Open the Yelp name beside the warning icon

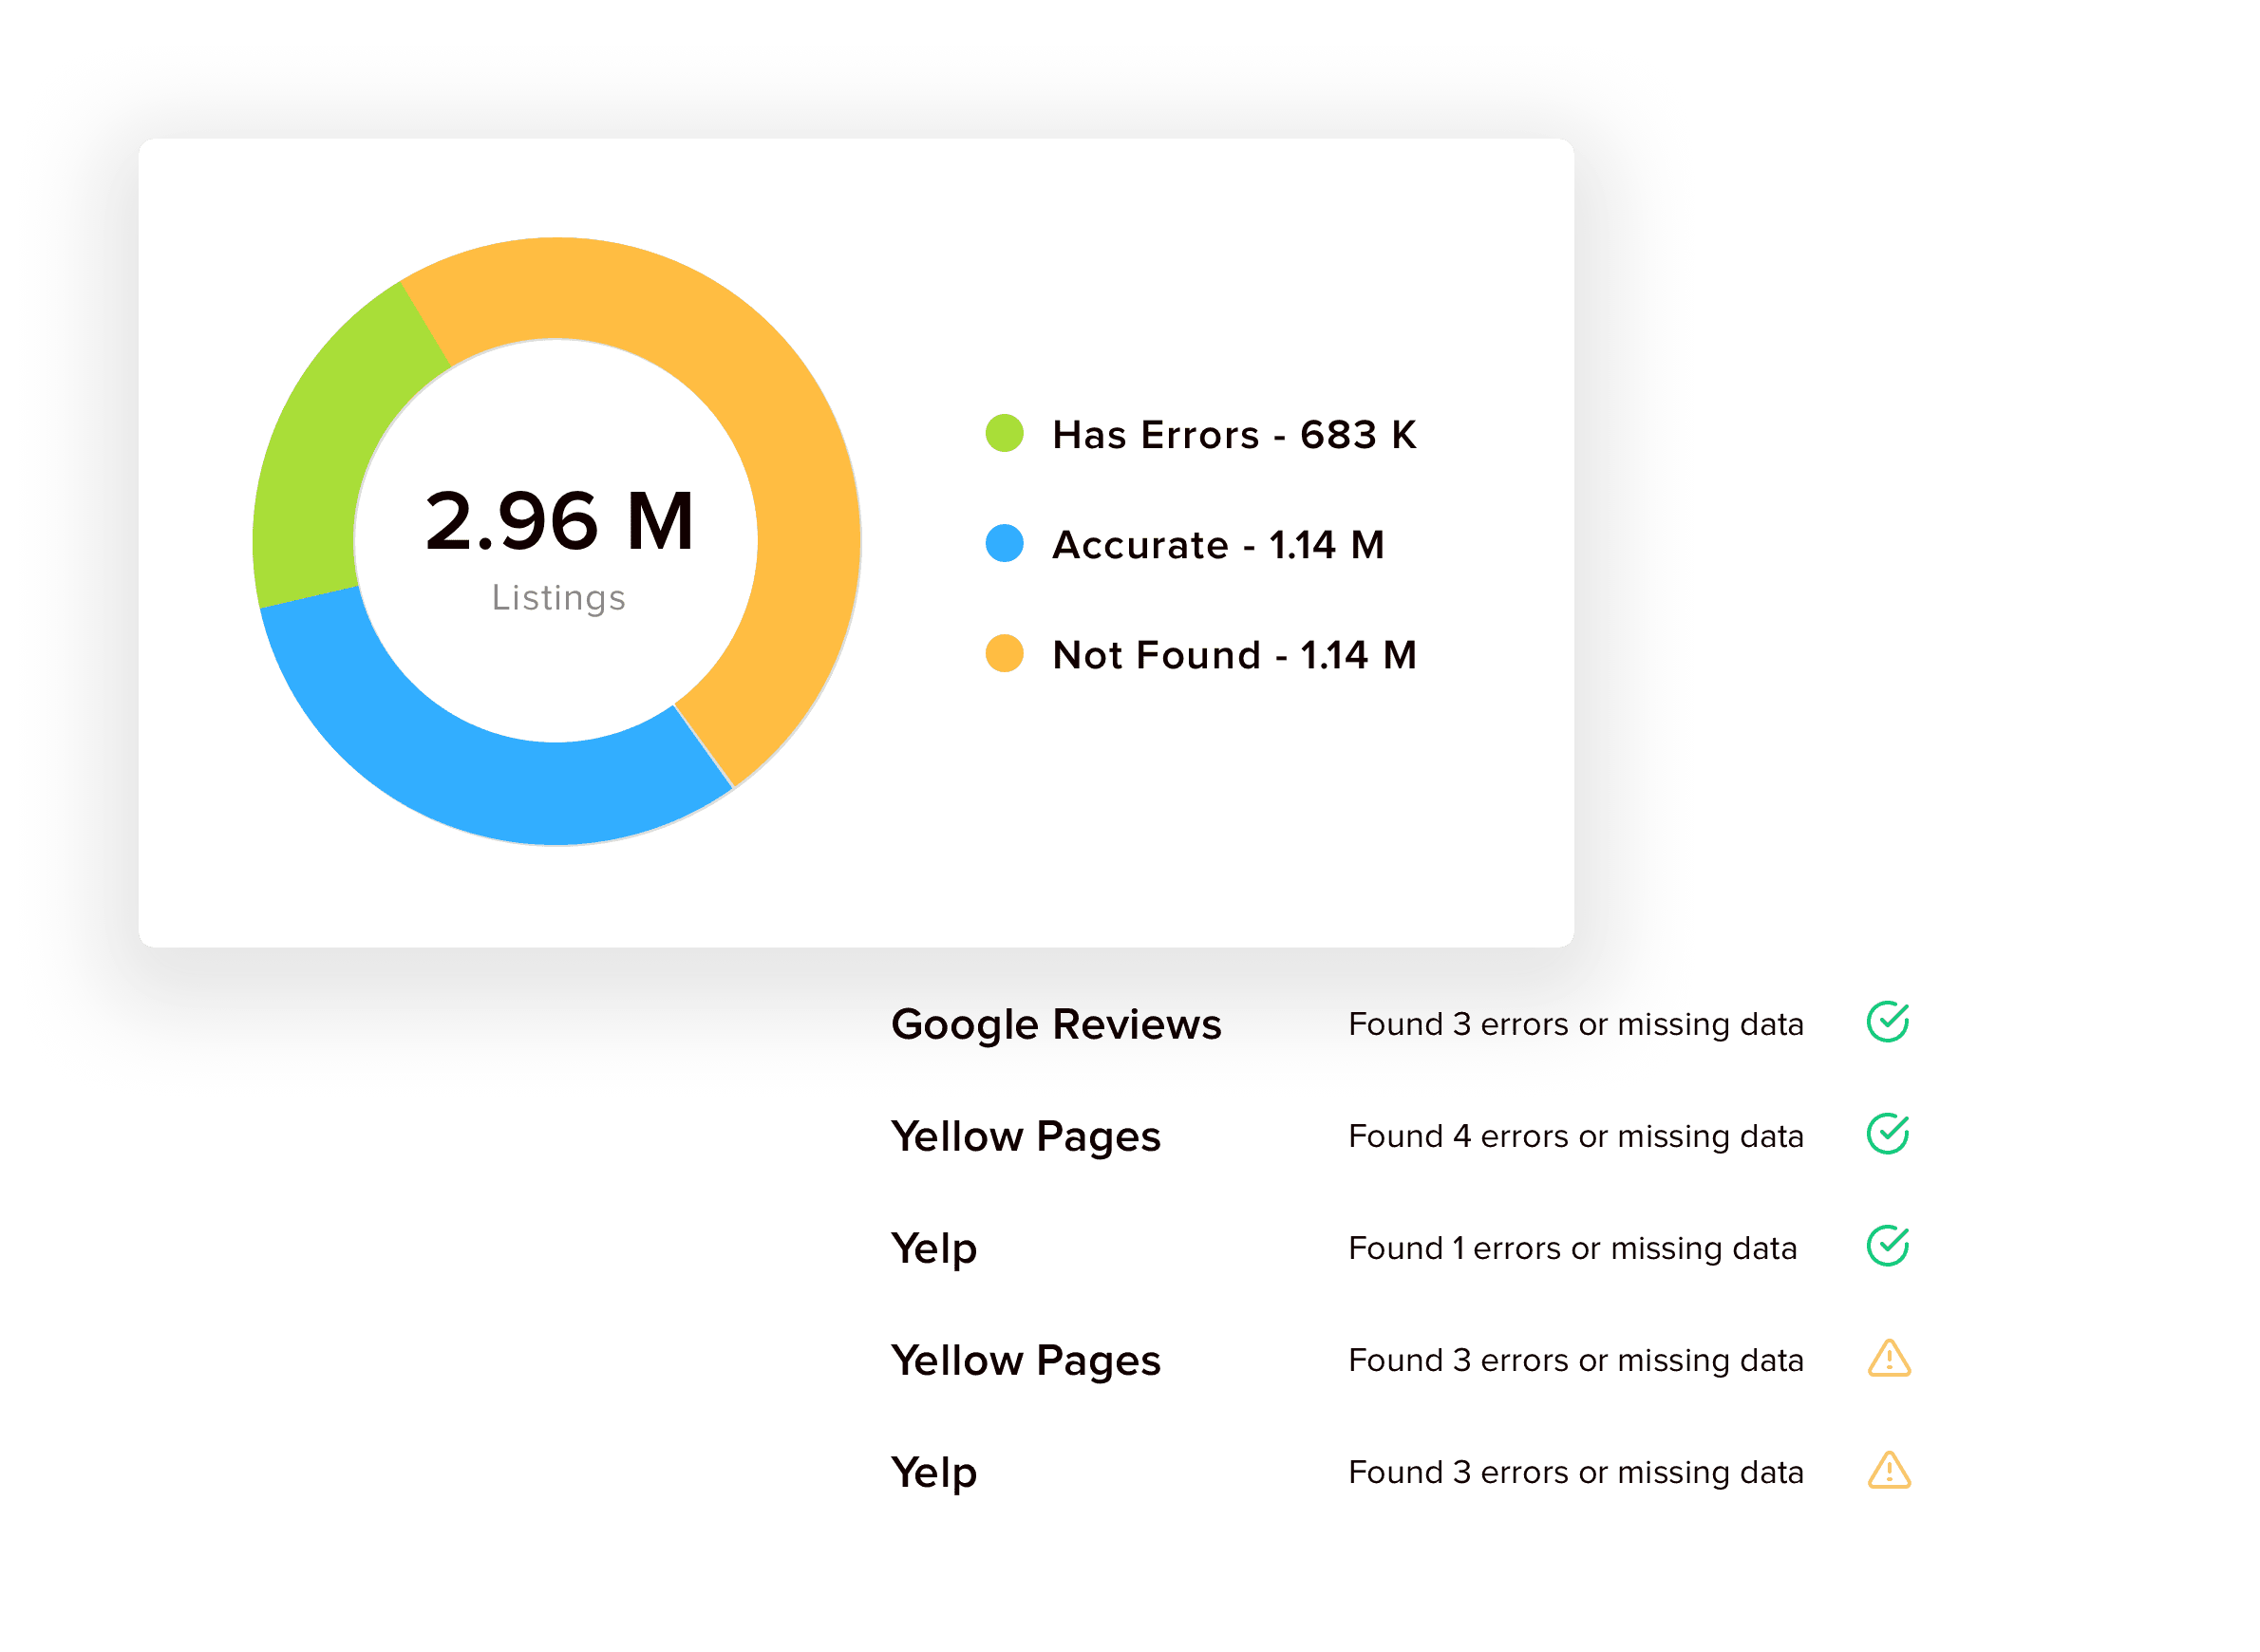click(x=934, y=1473)
